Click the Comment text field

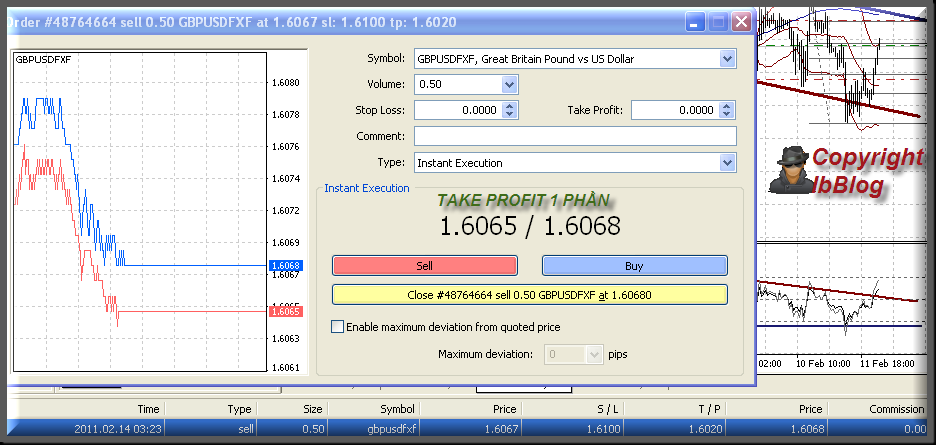click(575, 136)
